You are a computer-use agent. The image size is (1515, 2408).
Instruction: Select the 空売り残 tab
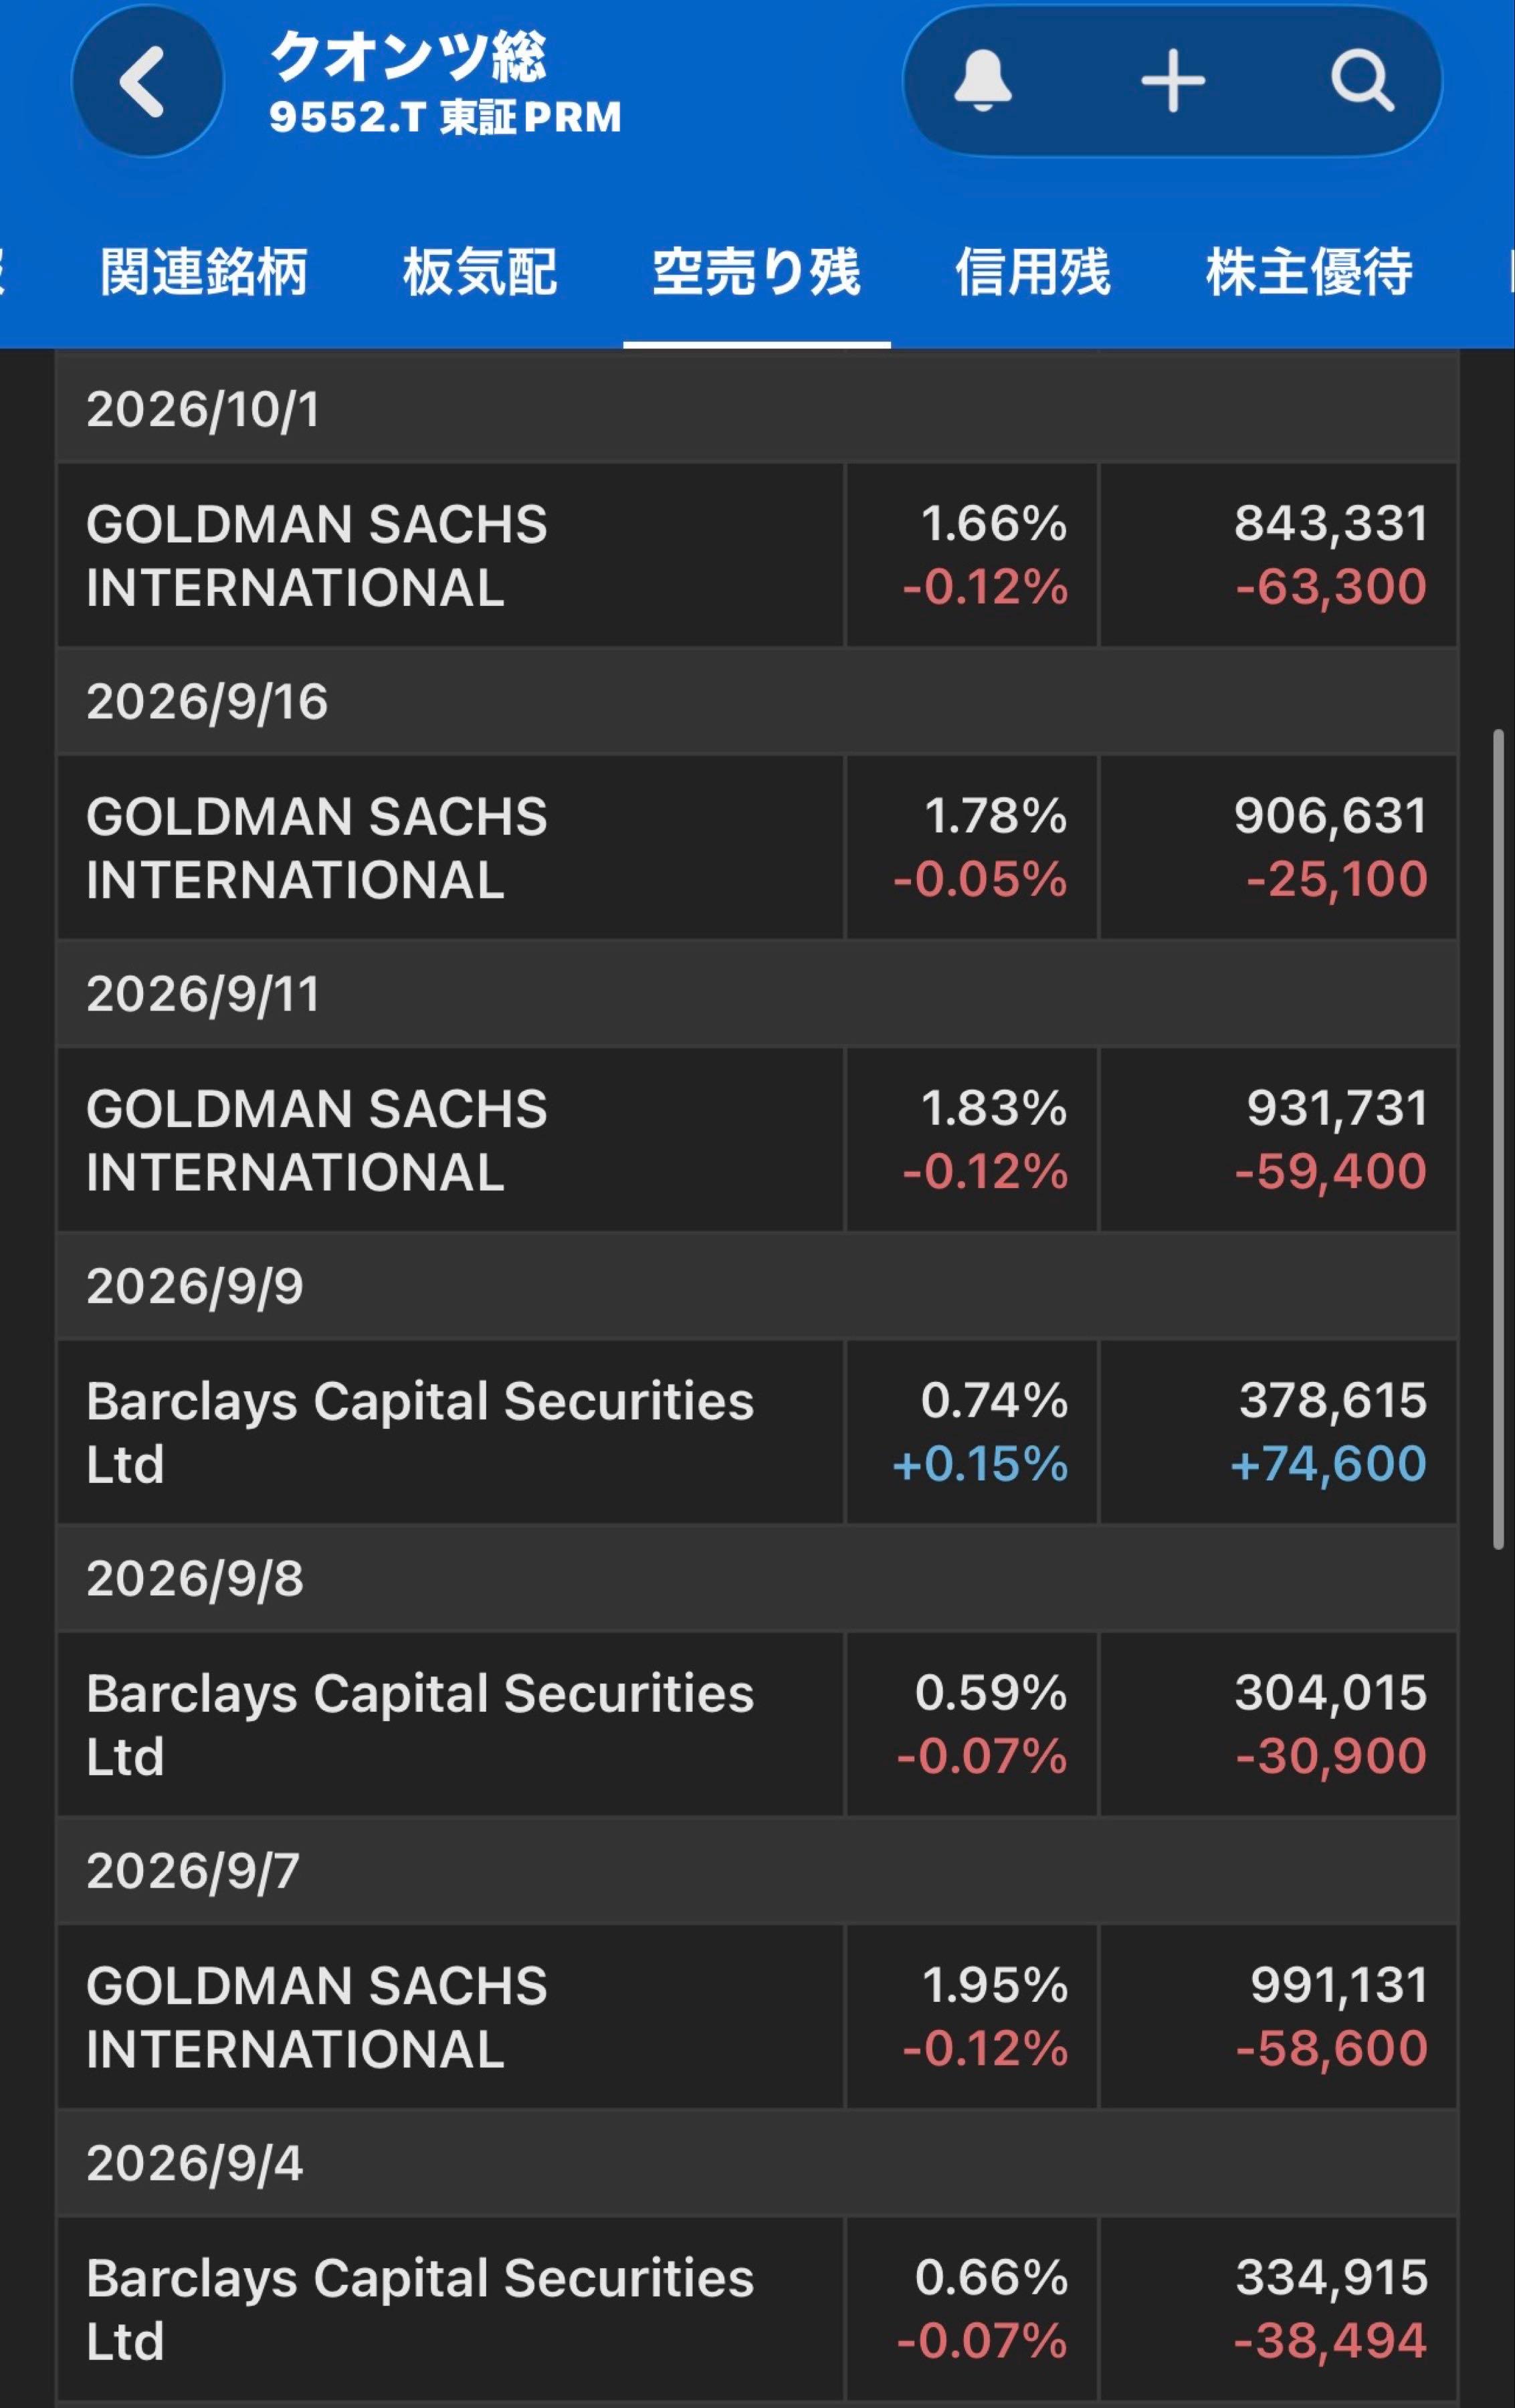coord(756,271)
